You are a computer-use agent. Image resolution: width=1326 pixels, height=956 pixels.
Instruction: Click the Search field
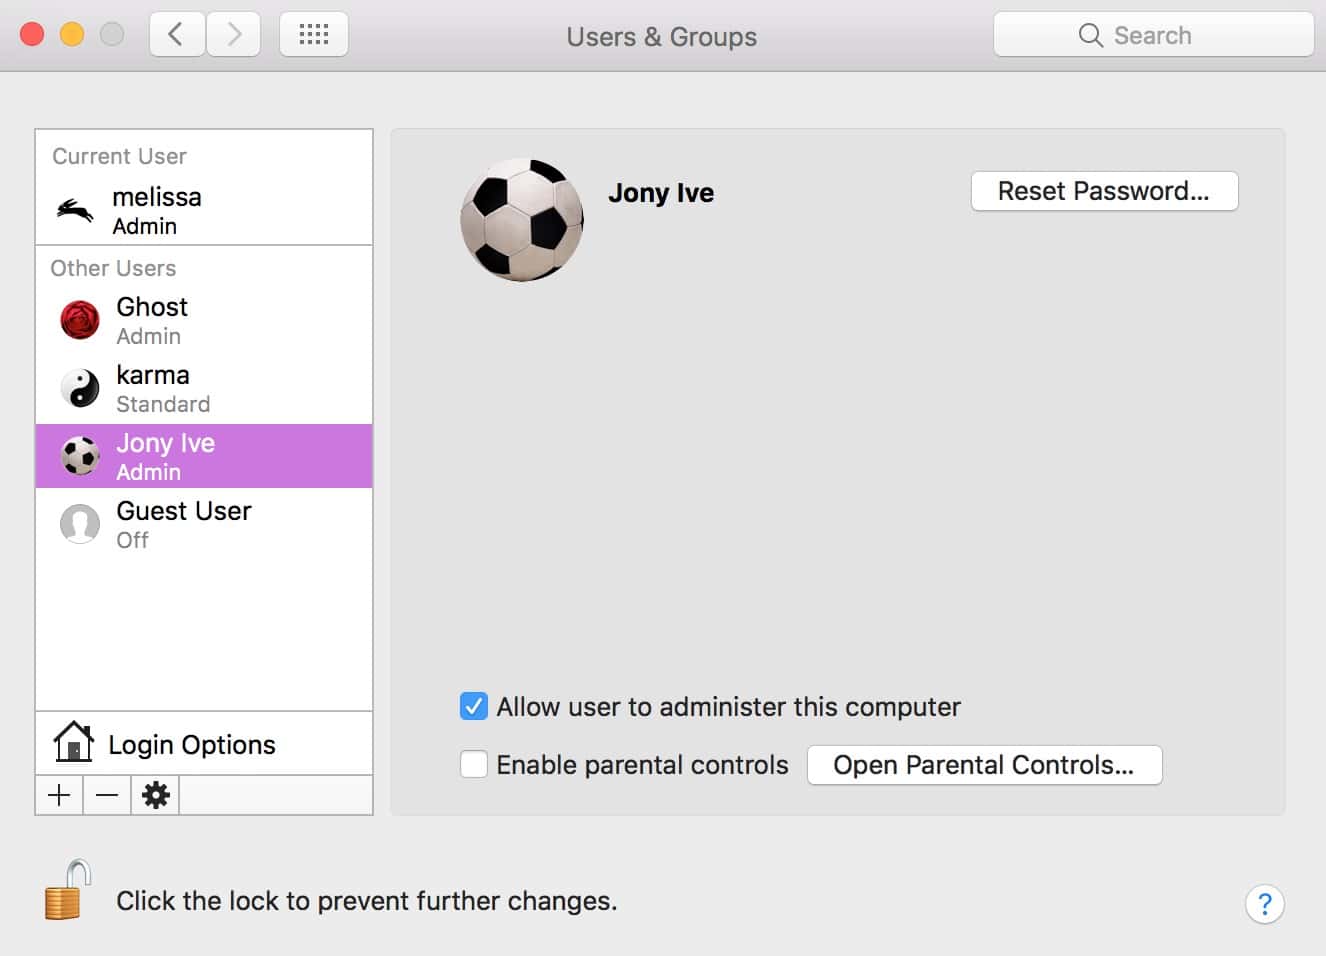(1153, 35)
